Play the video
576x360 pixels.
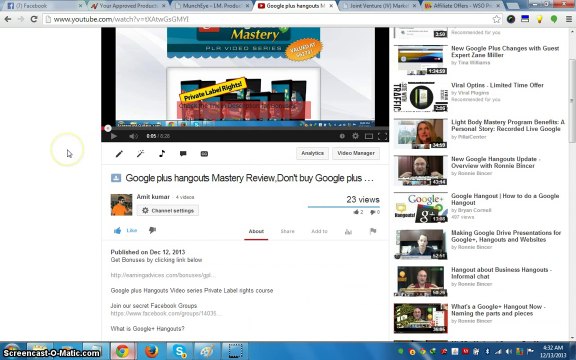point(114,136)
